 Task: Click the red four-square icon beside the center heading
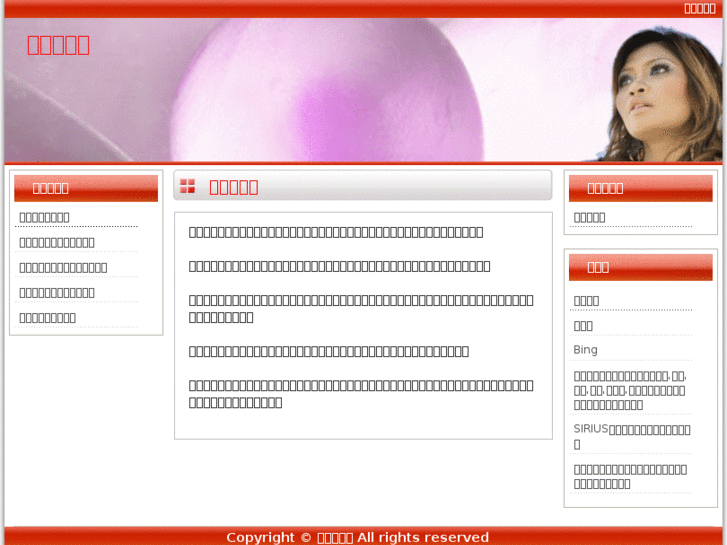(187, 186)
